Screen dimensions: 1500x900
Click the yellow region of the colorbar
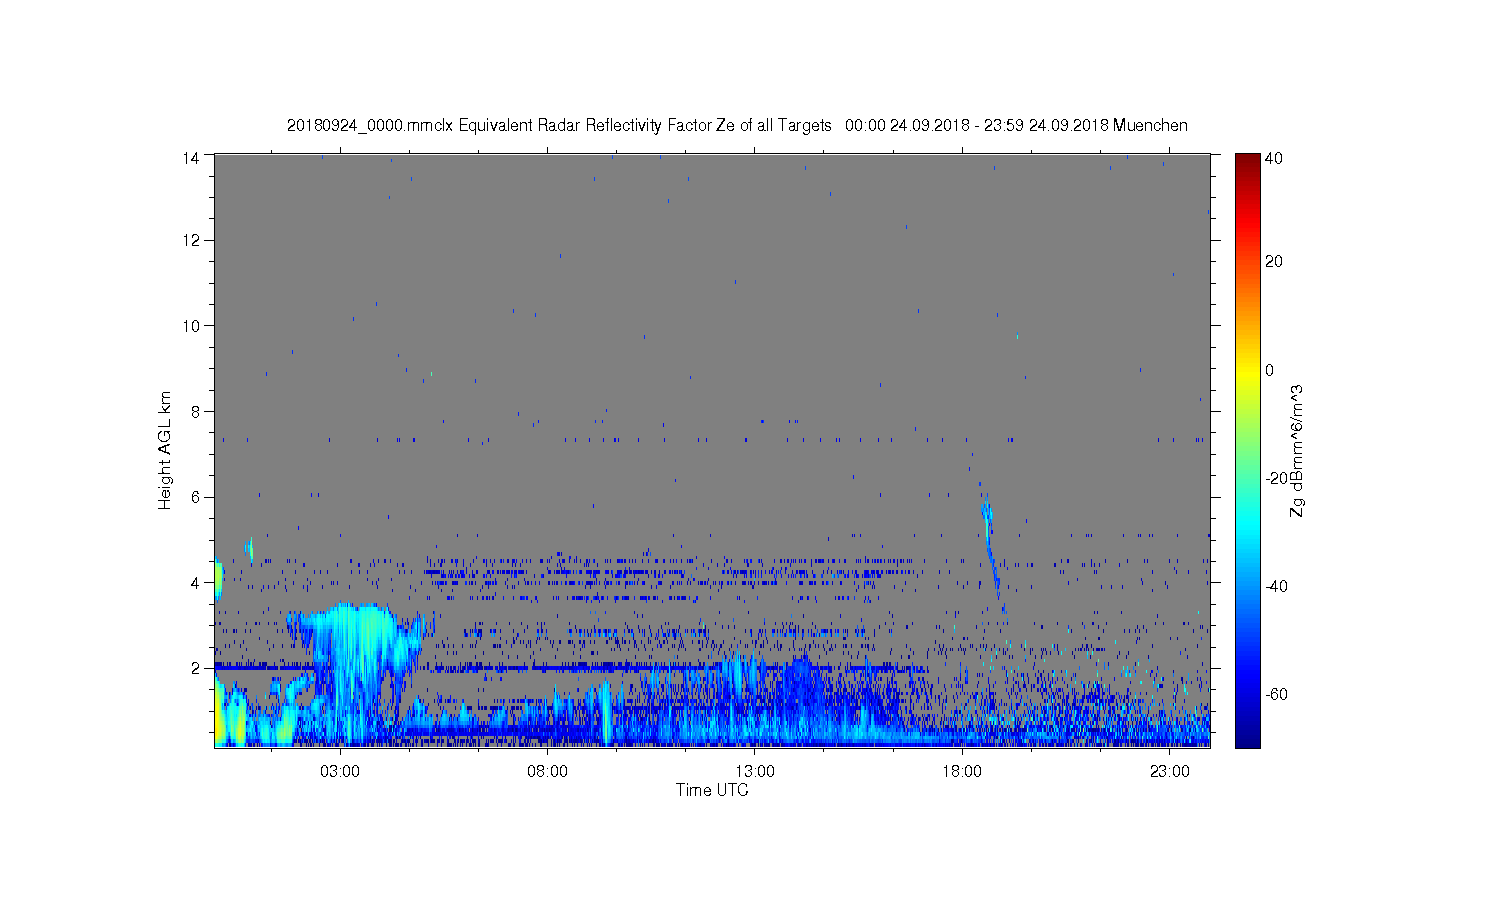coord(1246,372)
